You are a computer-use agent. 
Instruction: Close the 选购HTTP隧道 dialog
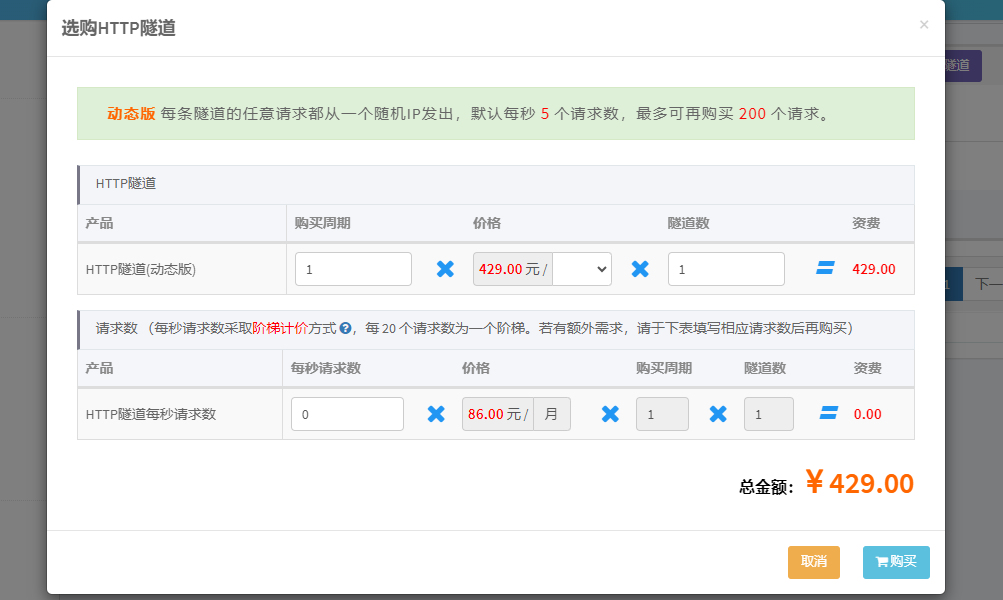click(923, 25)
